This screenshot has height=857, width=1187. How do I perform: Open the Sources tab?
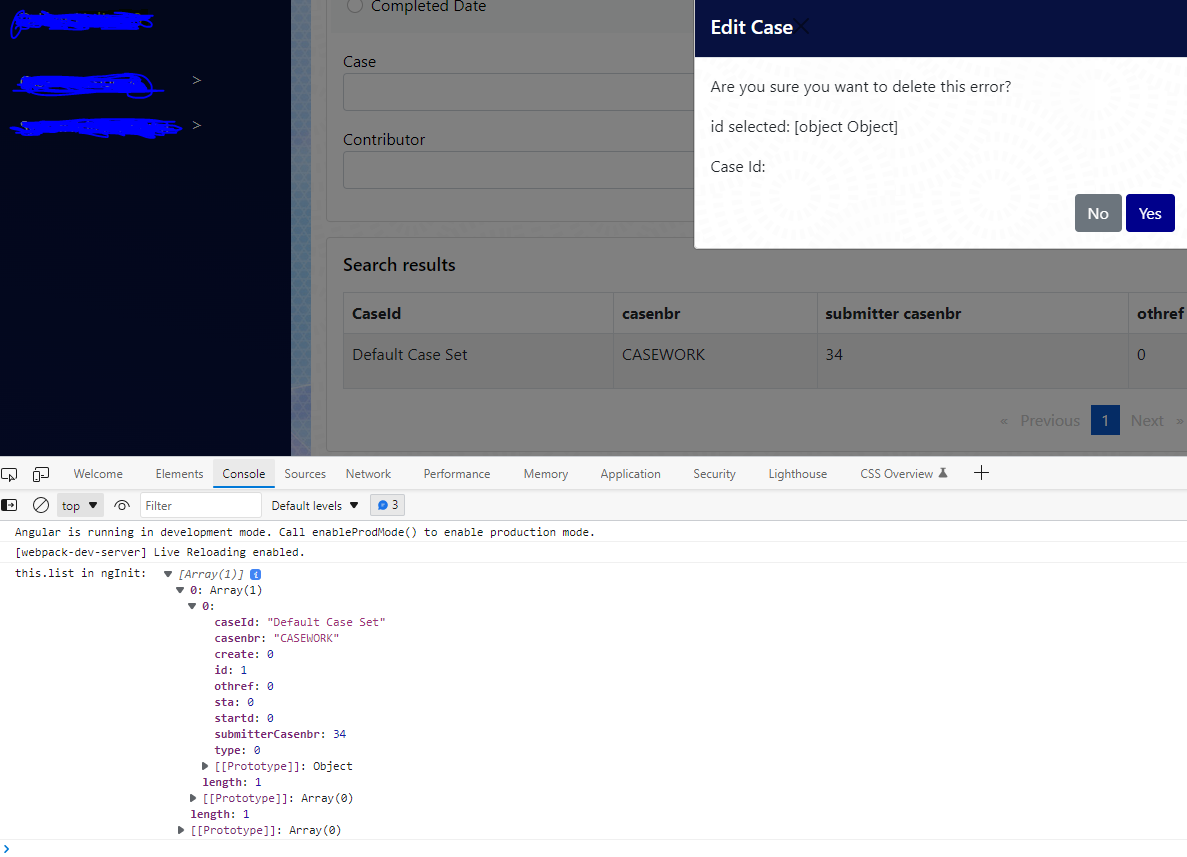pos(305,474)
